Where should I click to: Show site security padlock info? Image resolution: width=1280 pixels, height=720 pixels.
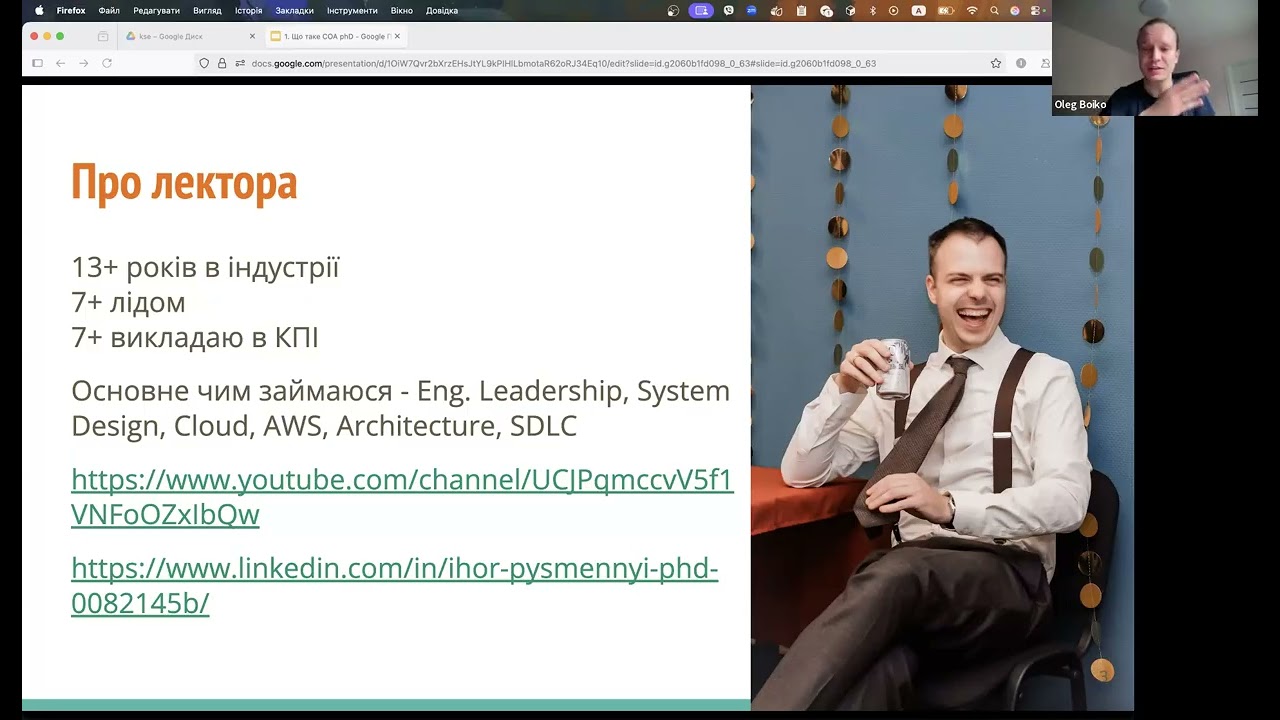[x=222, y=63]
